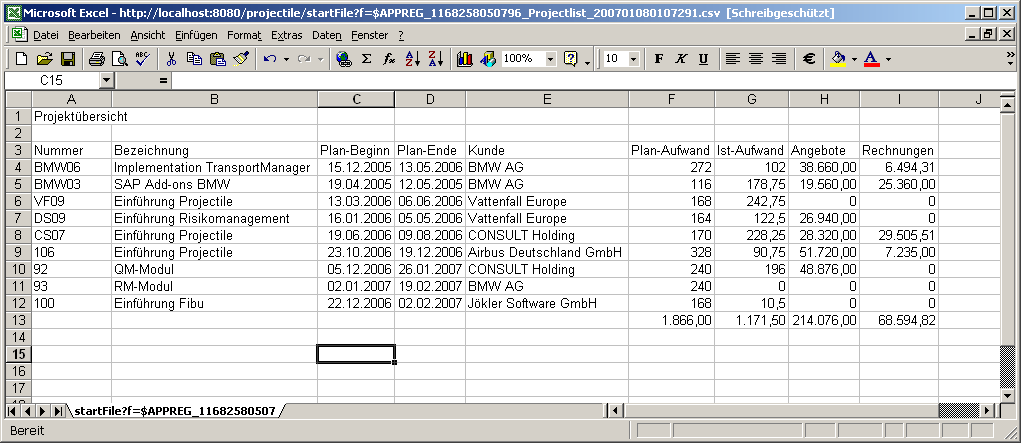
Task: Open the Einfügen menu
Action: coord(196,35)
